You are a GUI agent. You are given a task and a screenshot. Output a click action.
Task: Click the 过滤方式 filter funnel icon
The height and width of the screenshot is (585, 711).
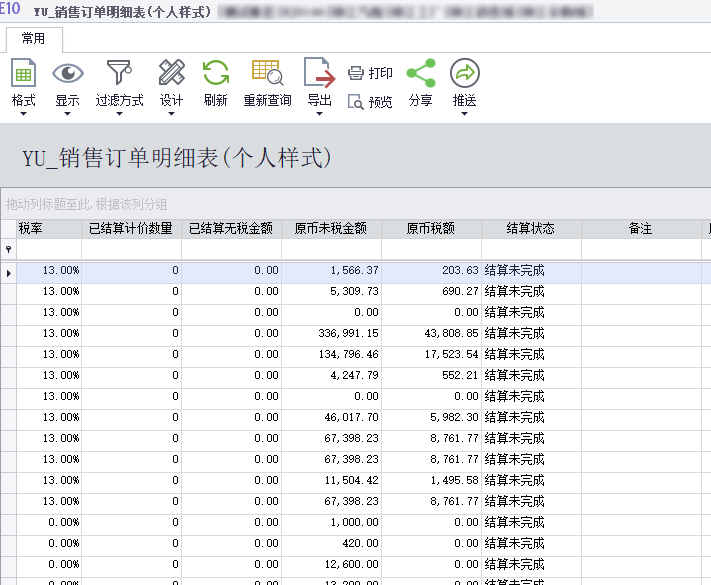point(119,73)
